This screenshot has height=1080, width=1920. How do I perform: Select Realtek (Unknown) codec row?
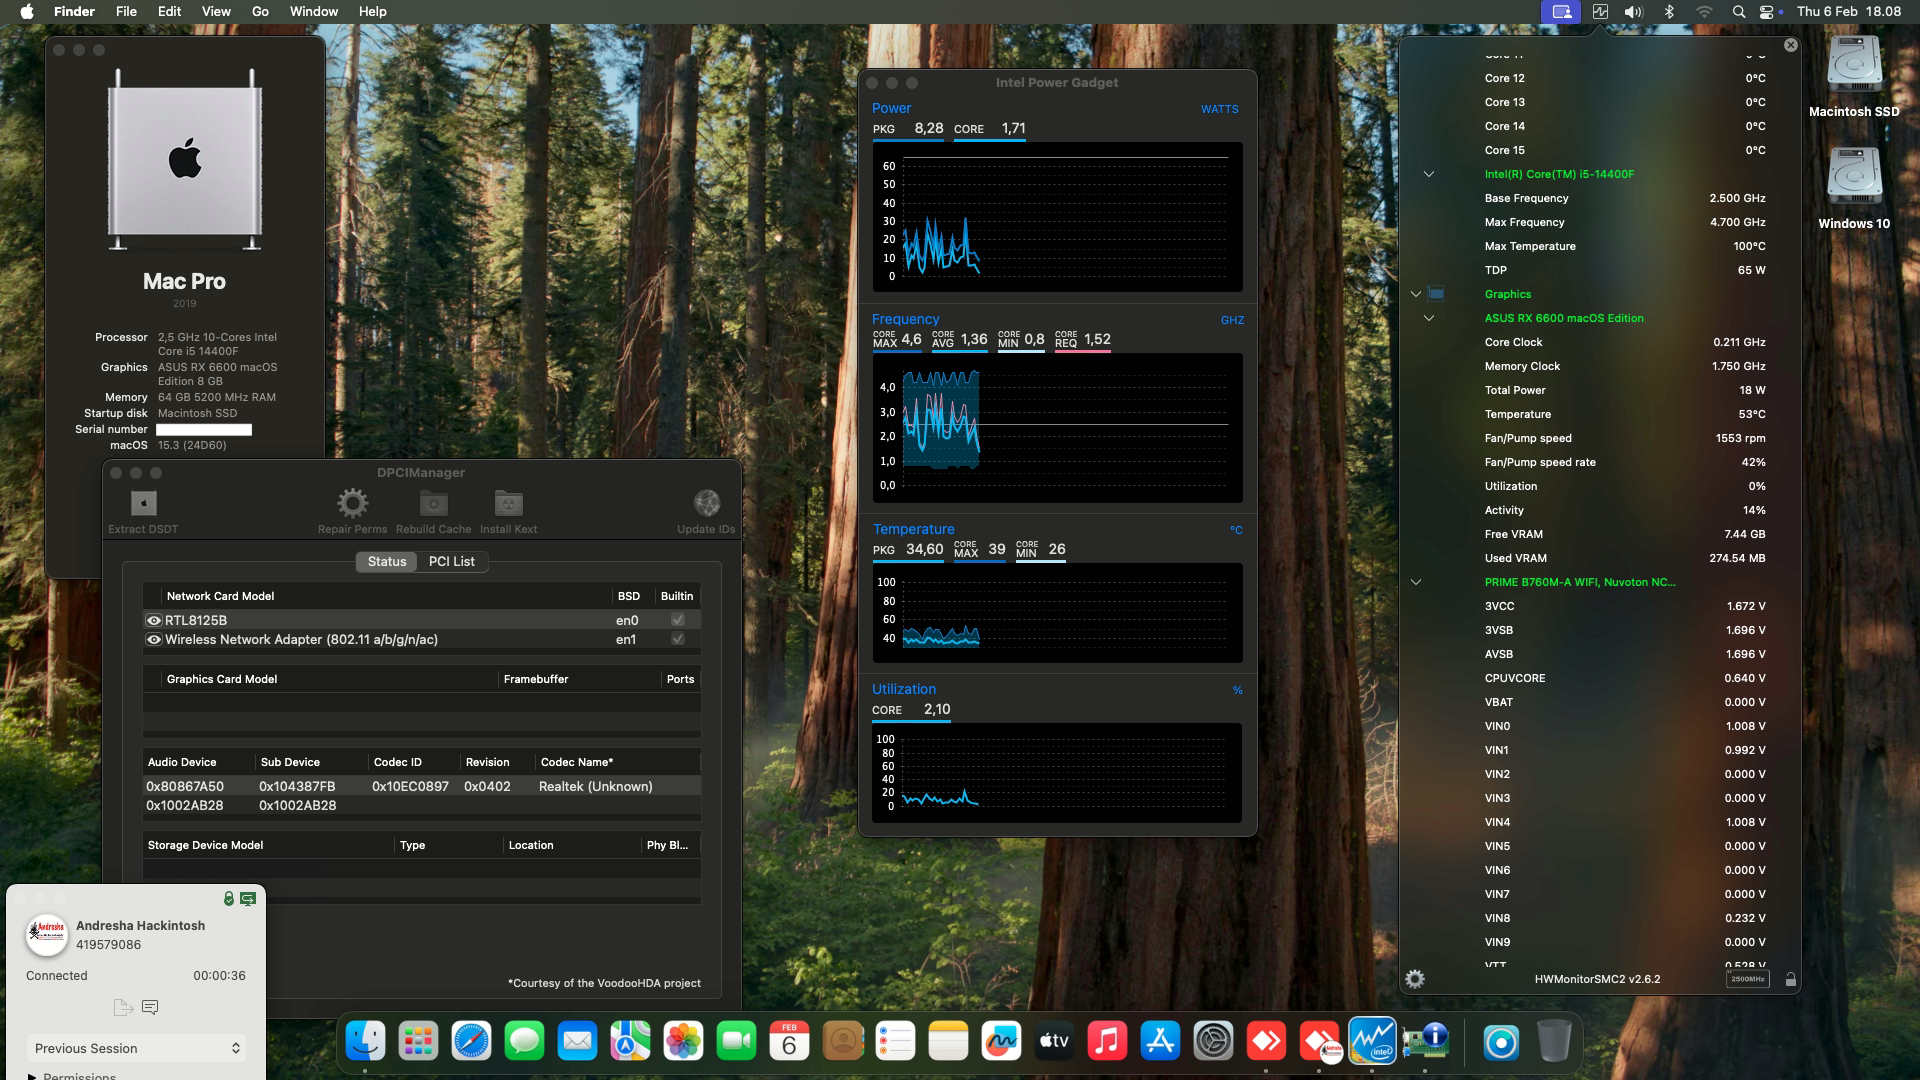pos(421,786)
